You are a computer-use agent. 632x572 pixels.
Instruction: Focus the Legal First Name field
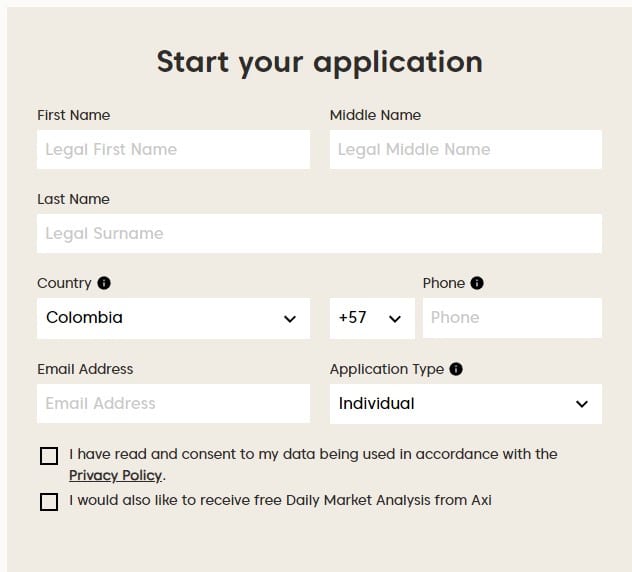point(173,150)
